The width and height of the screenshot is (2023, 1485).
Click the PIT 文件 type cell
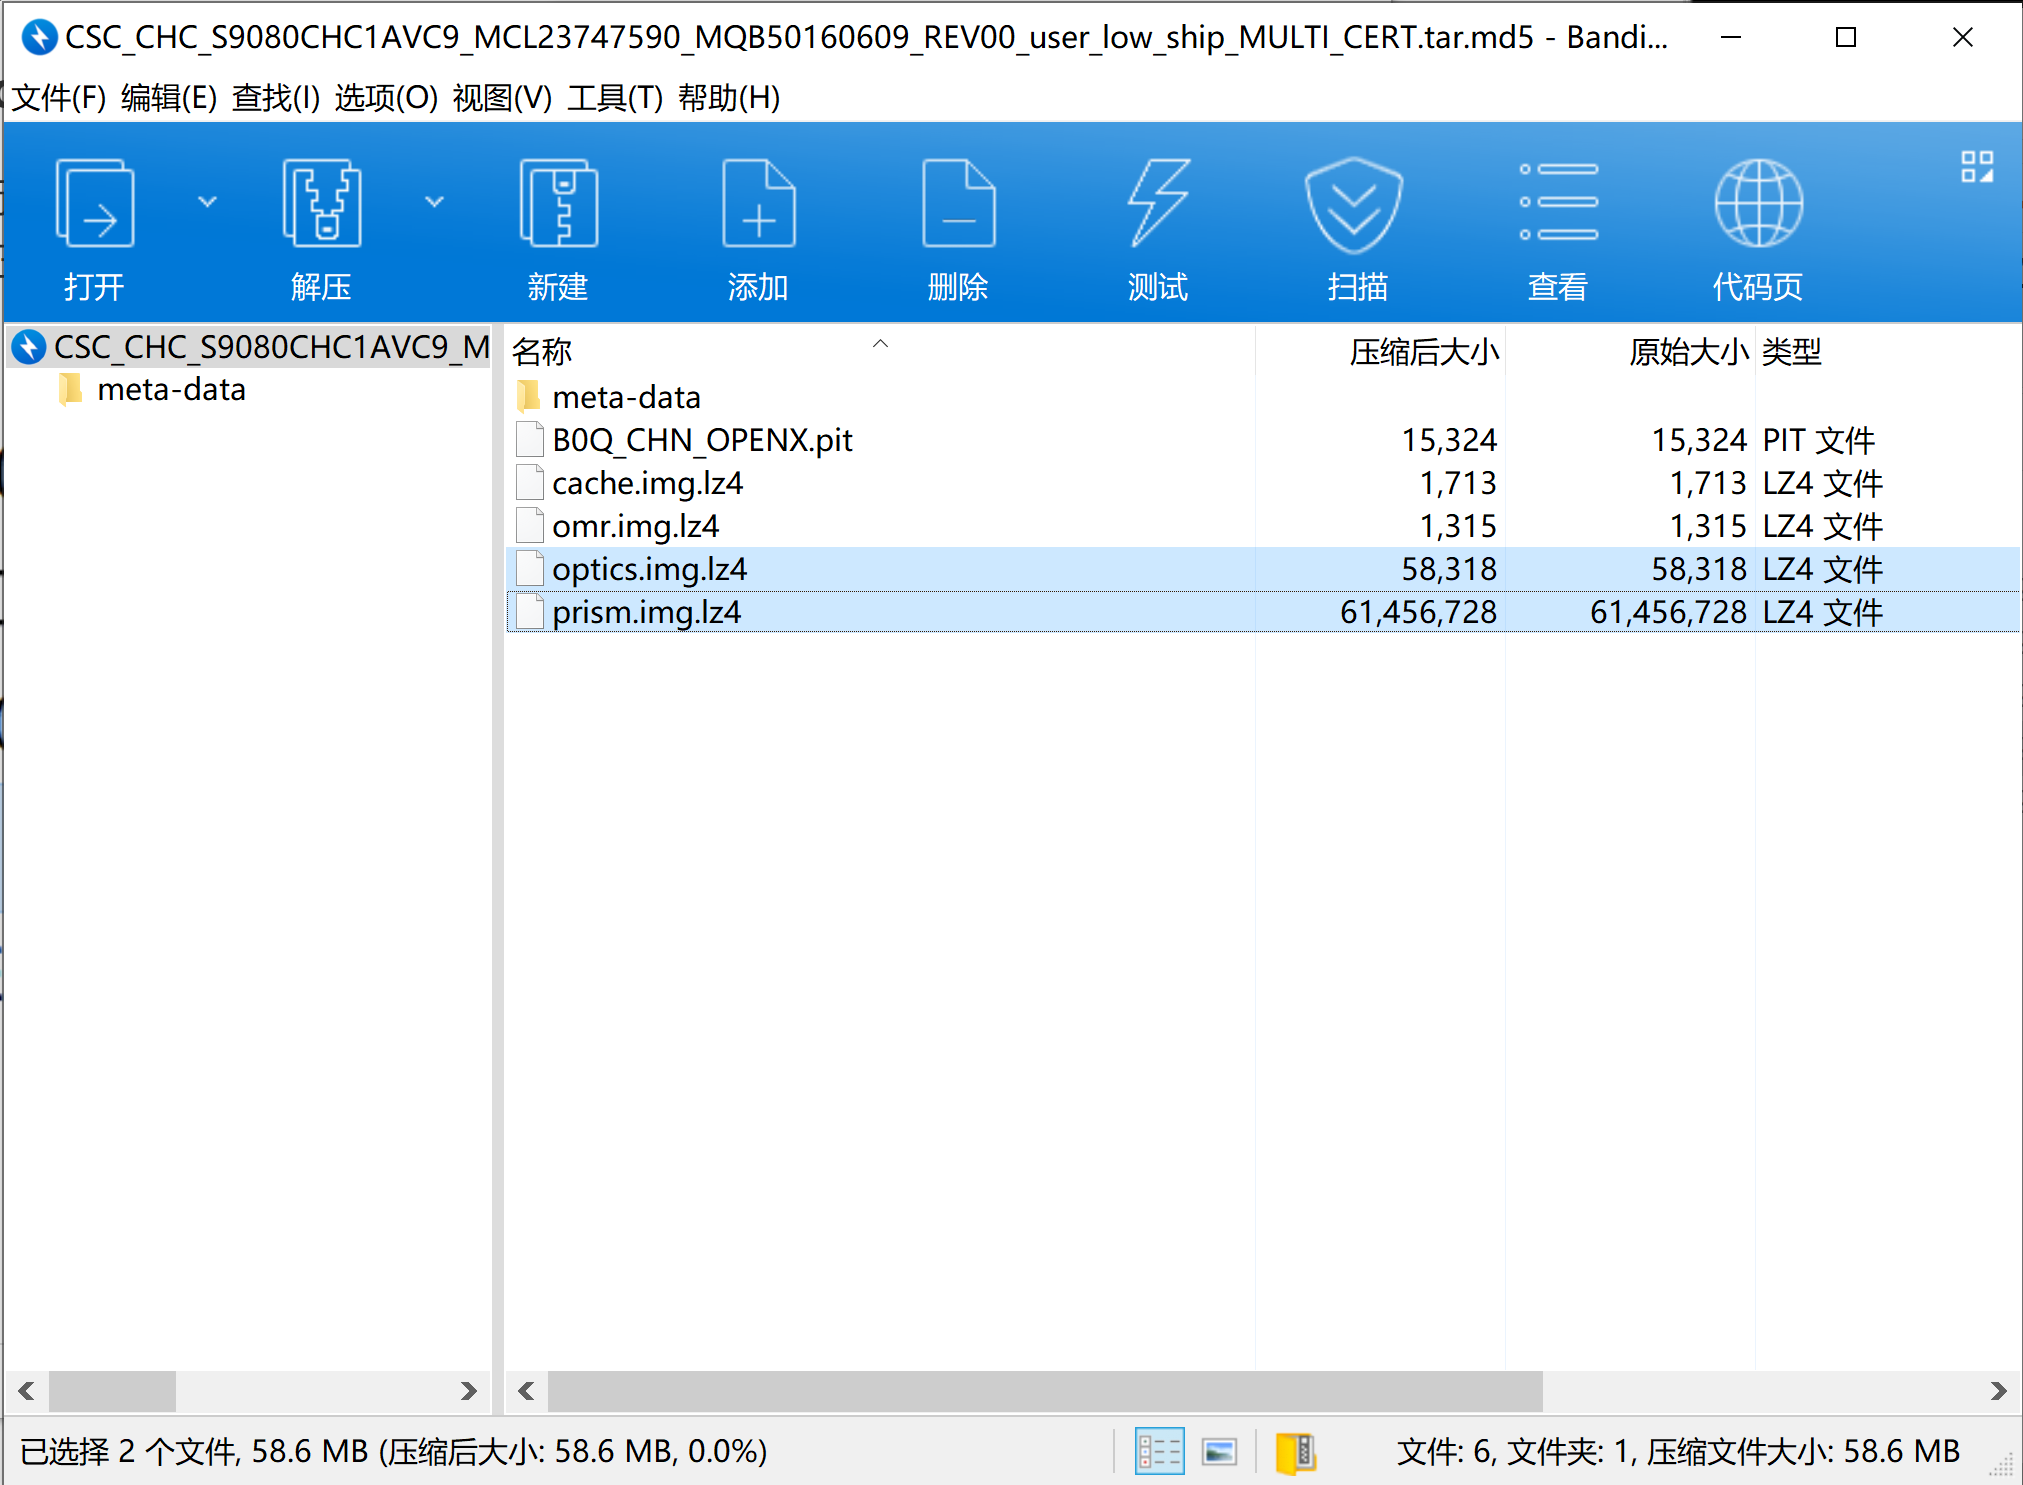(1818, 440)
